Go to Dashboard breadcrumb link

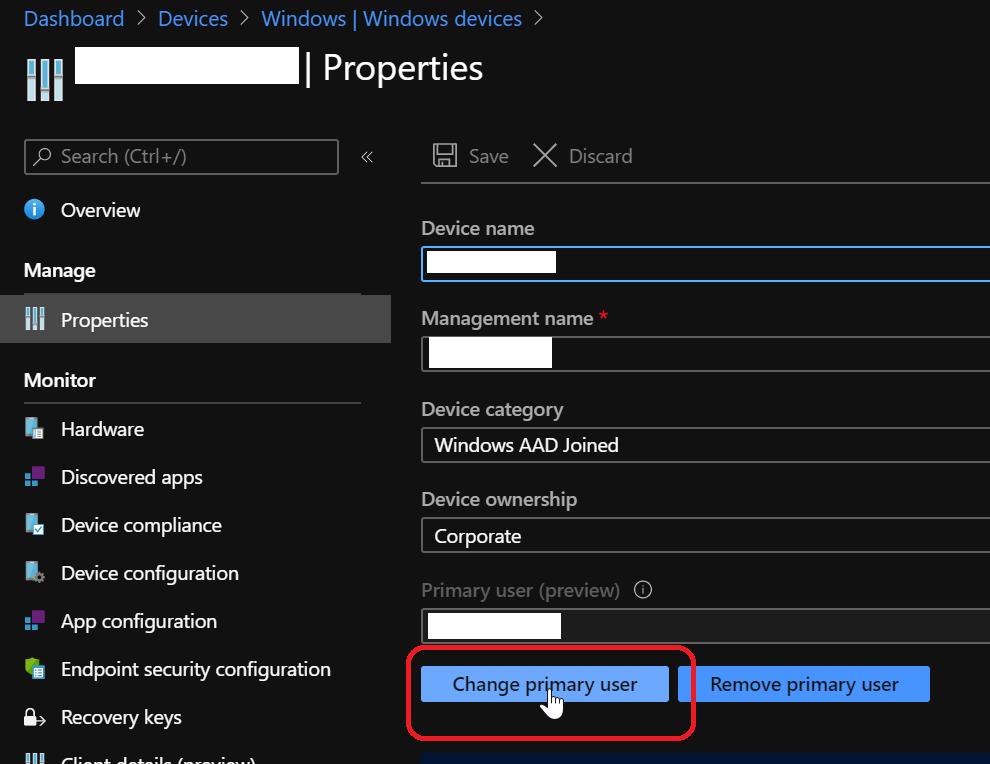[74, 19]
